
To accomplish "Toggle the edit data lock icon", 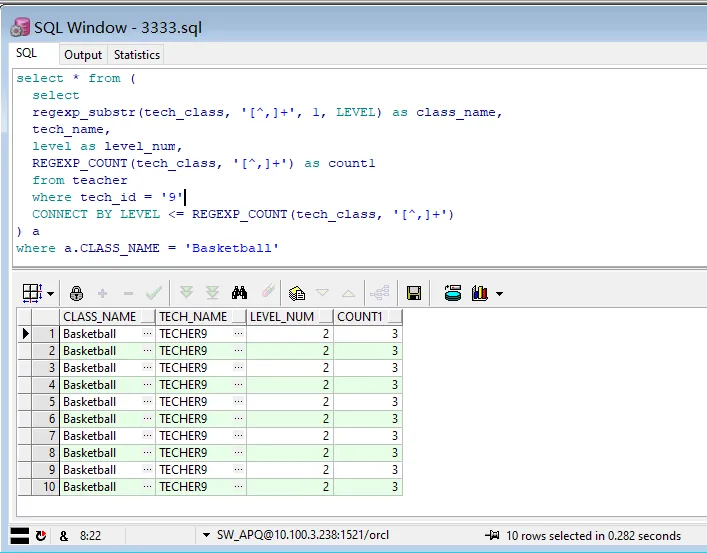I will click(x=76, y=293).
